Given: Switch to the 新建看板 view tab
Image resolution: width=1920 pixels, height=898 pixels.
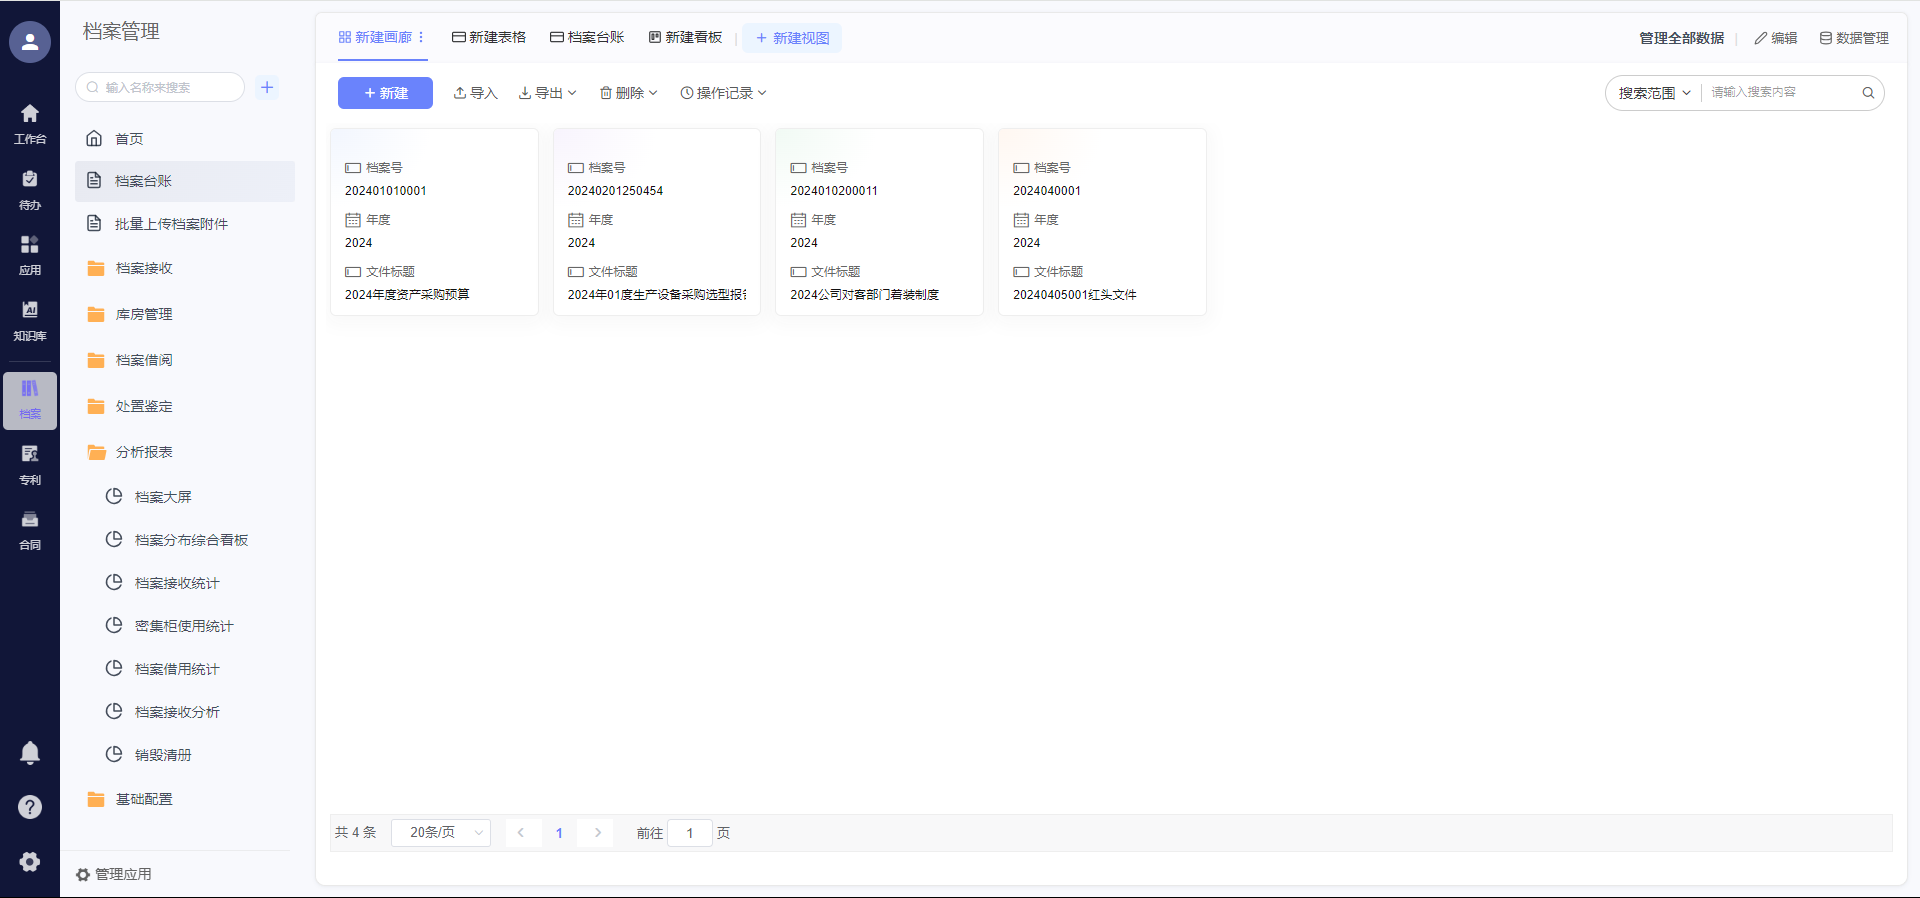Looking at the screenshot, I should coord(685,38).
